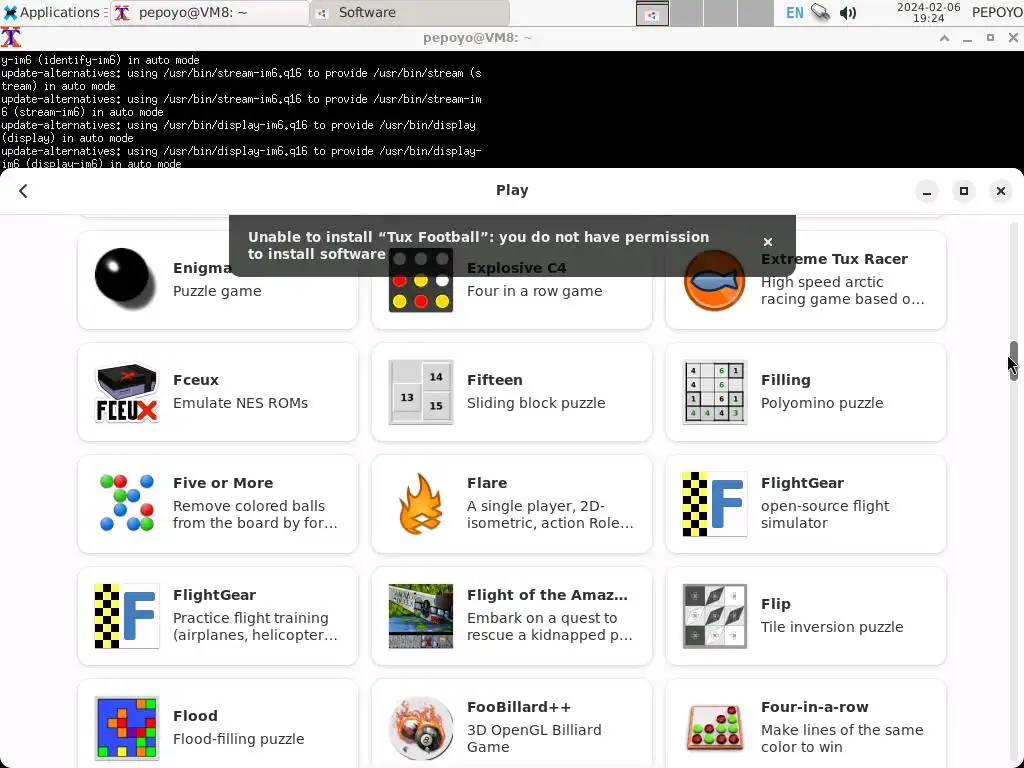Go back using the header arrow
This screenshot has height=768, width=1024.
[24, 191]
